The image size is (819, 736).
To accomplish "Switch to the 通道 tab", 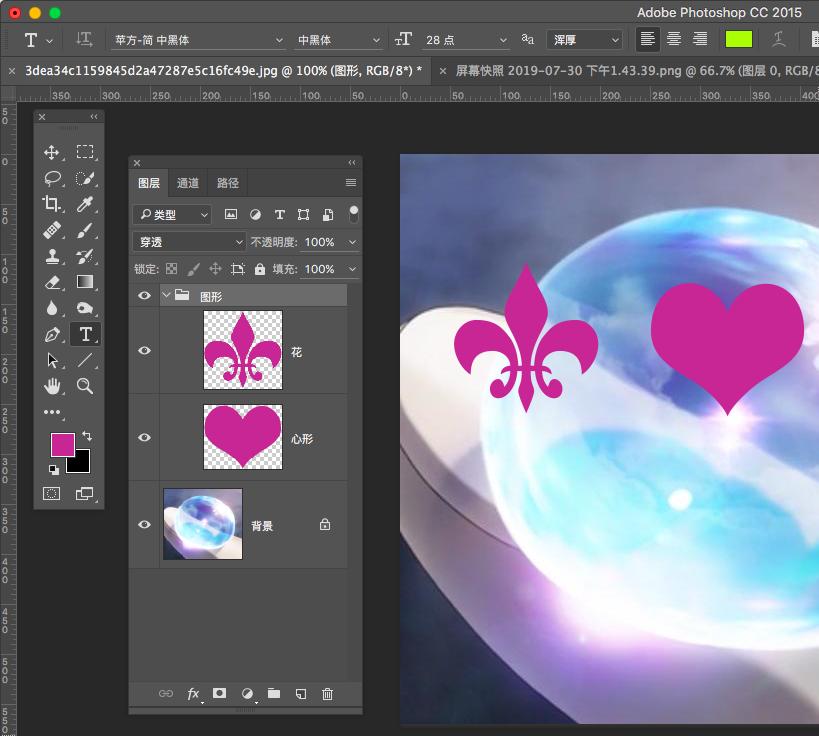I will pos(188,183).
